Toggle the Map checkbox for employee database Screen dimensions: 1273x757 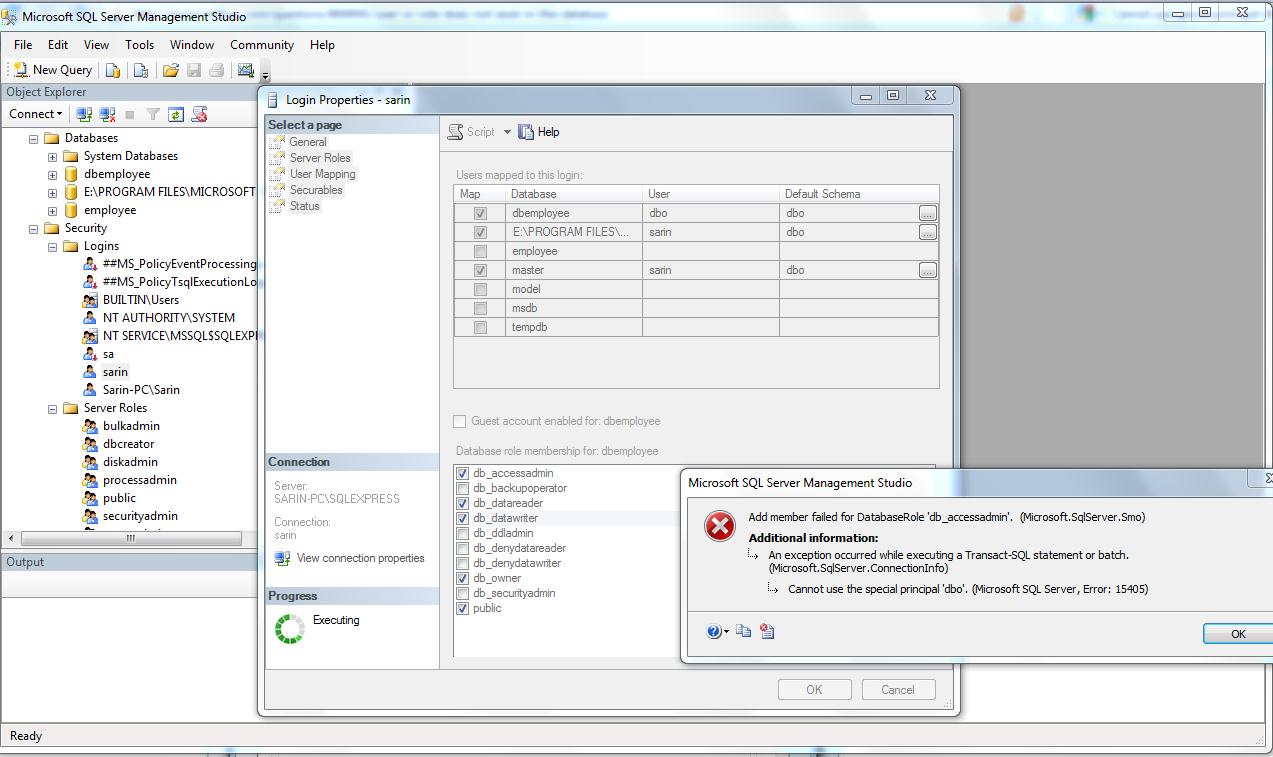pyautogui.click(x=481, y=251)
